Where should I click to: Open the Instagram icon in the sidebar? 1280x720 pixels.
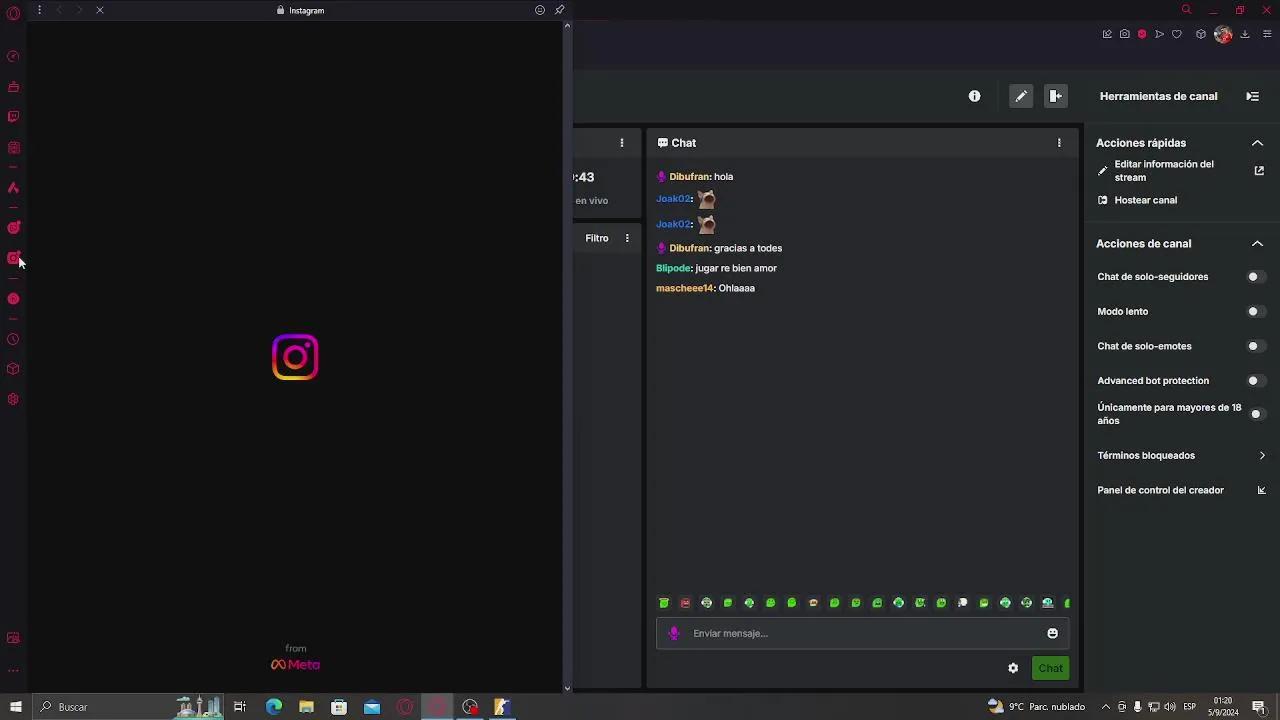13,258
